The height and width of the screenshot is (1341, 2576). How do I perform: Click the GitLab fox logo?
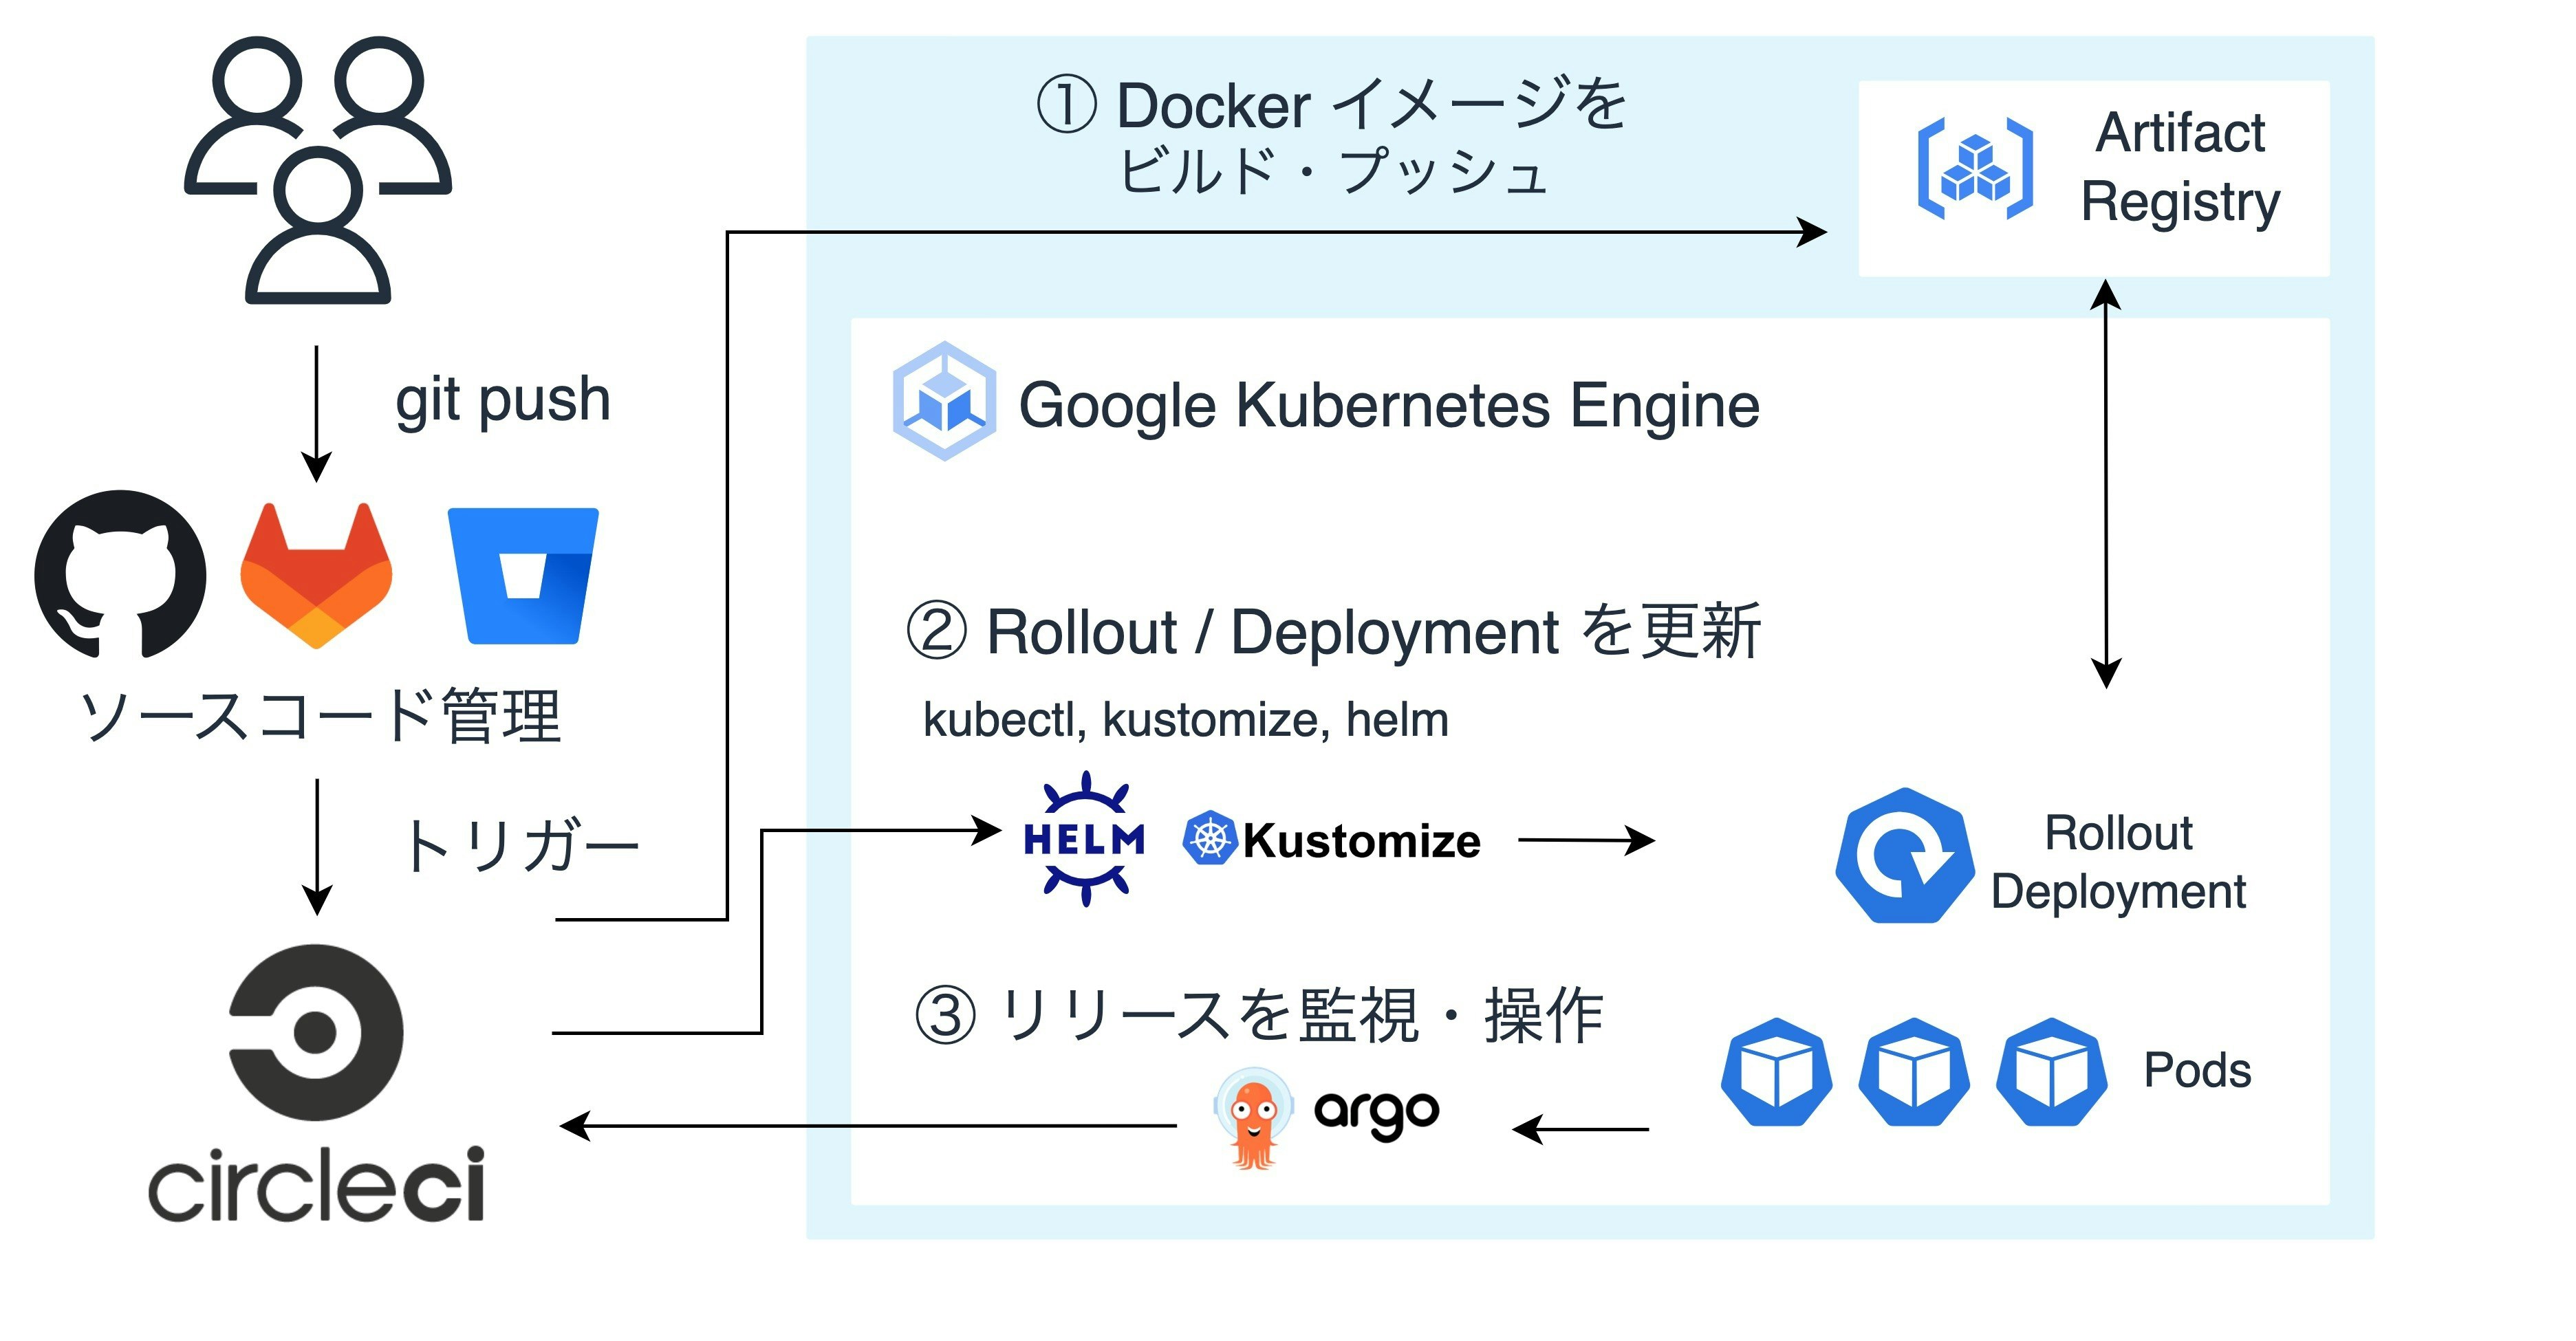(x=316, y=576)
